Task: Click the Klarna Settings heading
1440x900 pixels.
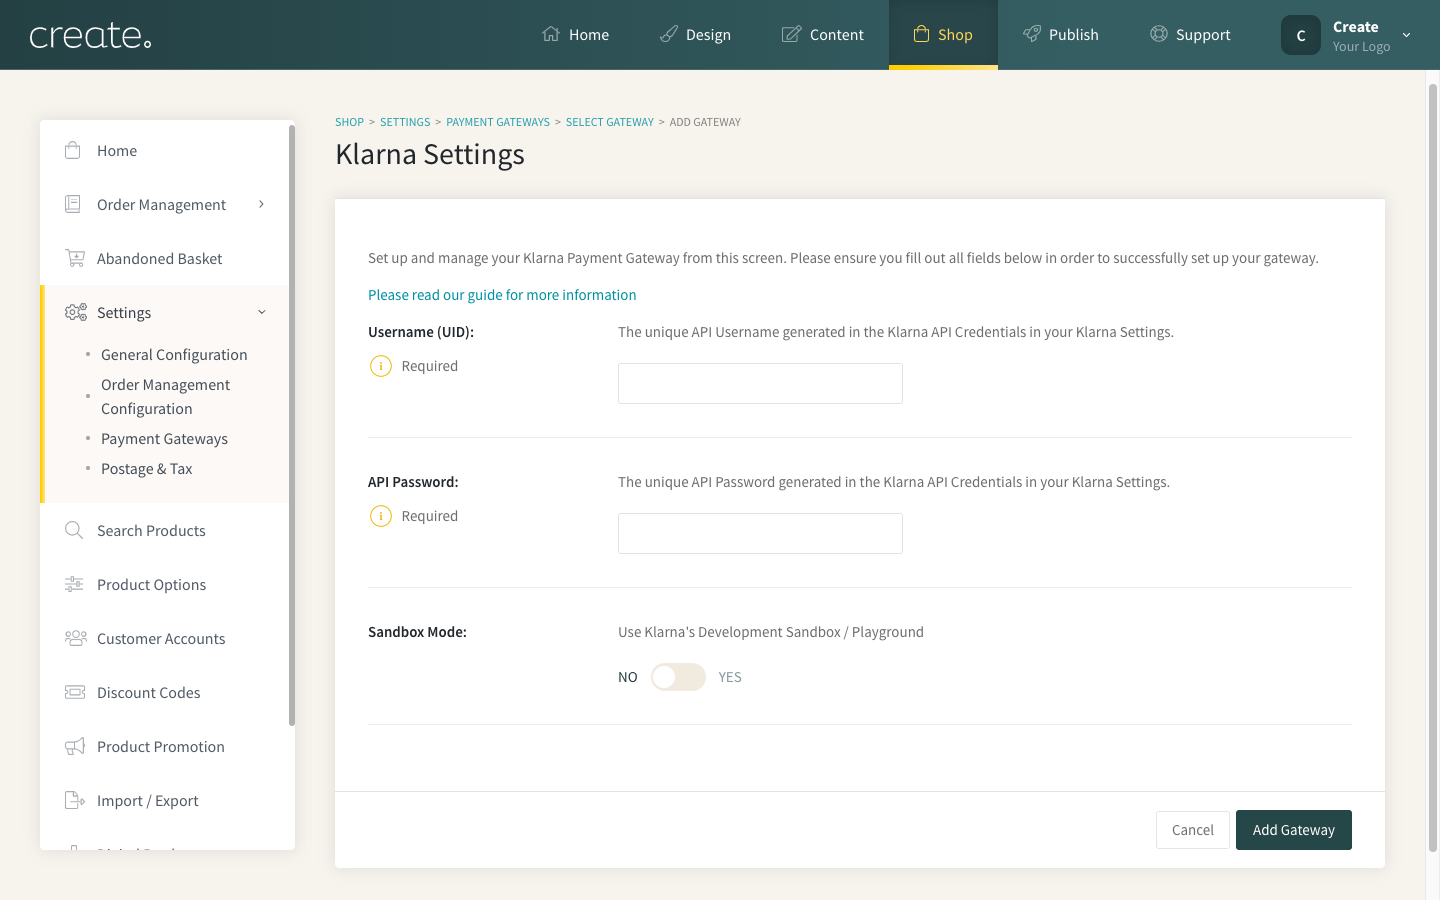Action: click(430, 154)
